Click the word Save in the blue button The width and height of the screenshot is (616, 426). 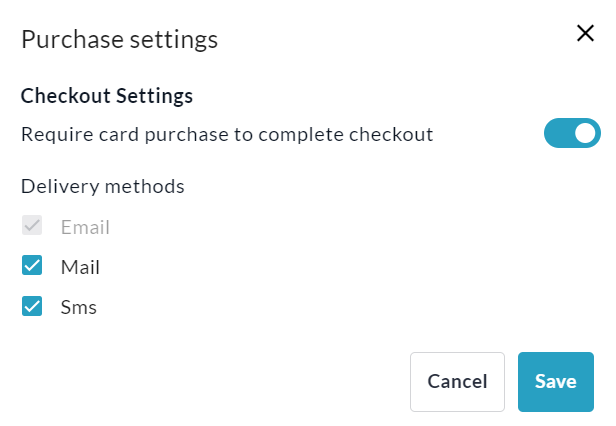[x=555, y=381]
